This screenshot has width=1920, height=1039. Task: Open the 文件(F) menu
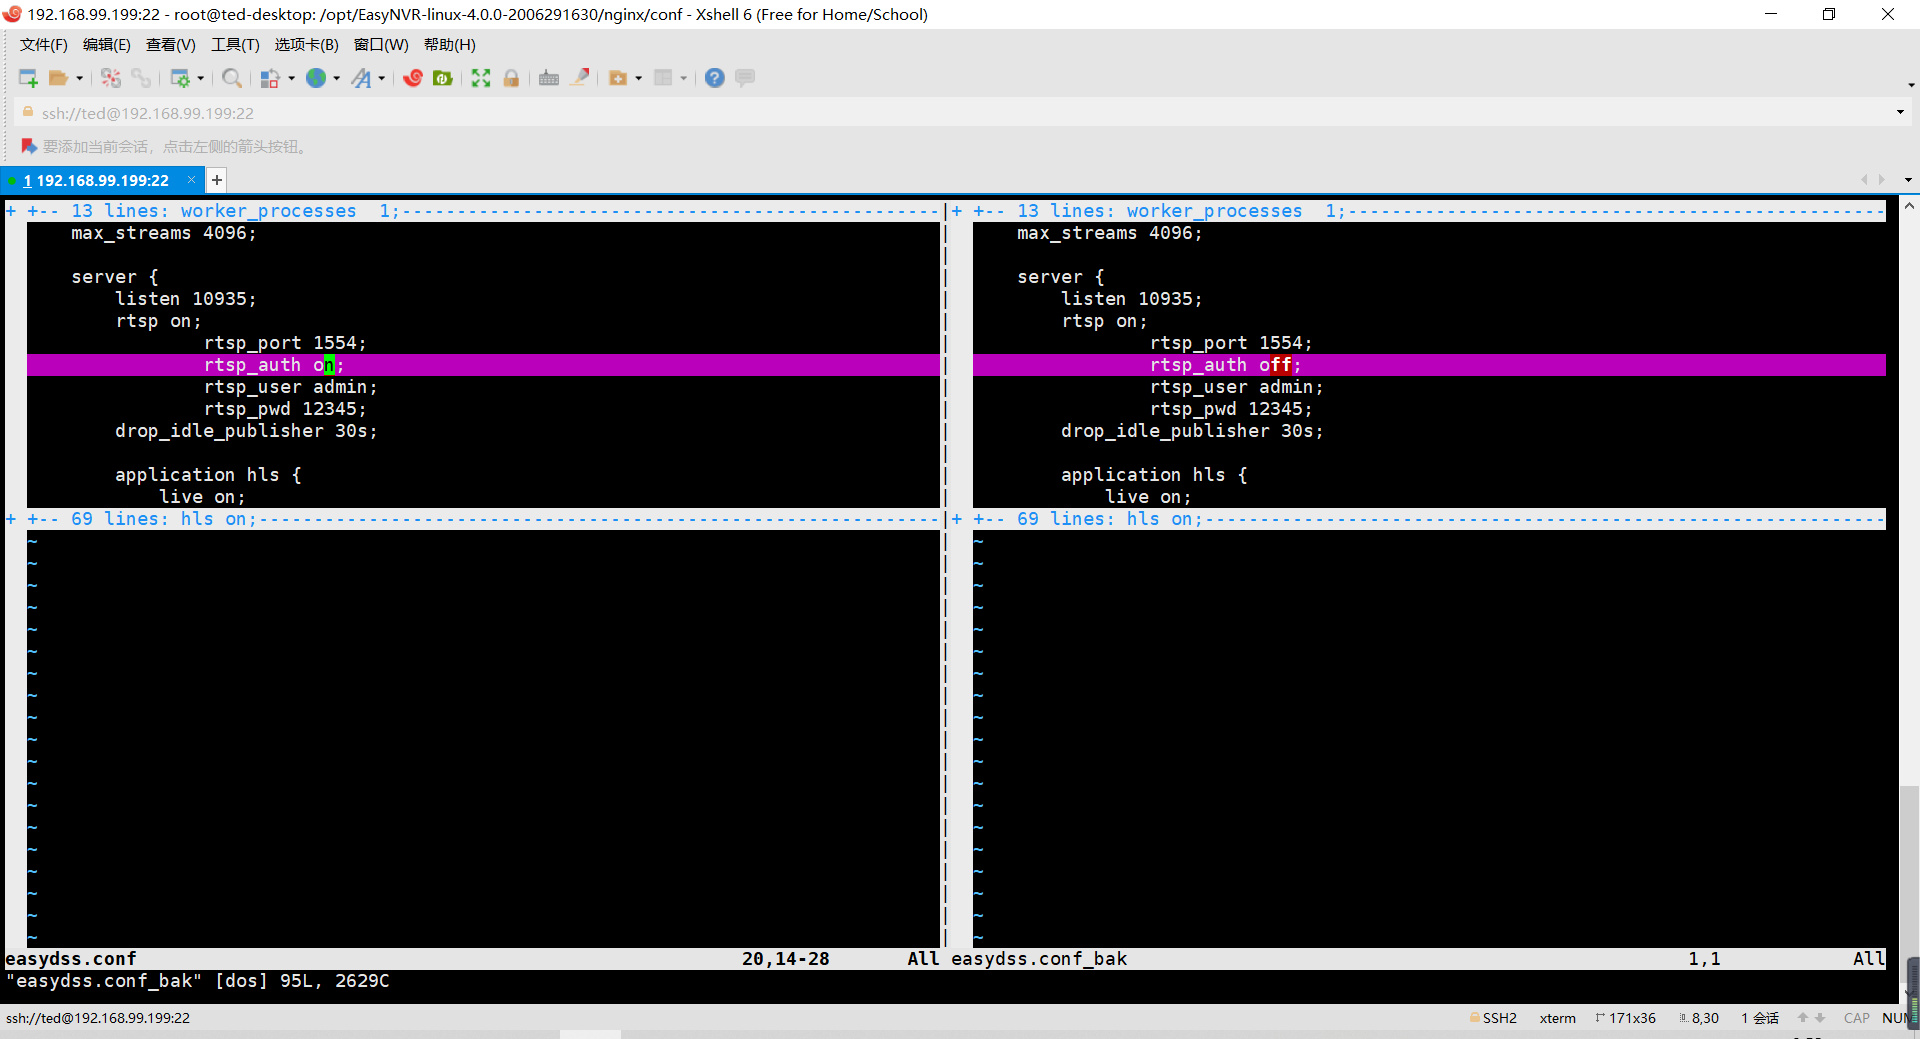(44, 44)
